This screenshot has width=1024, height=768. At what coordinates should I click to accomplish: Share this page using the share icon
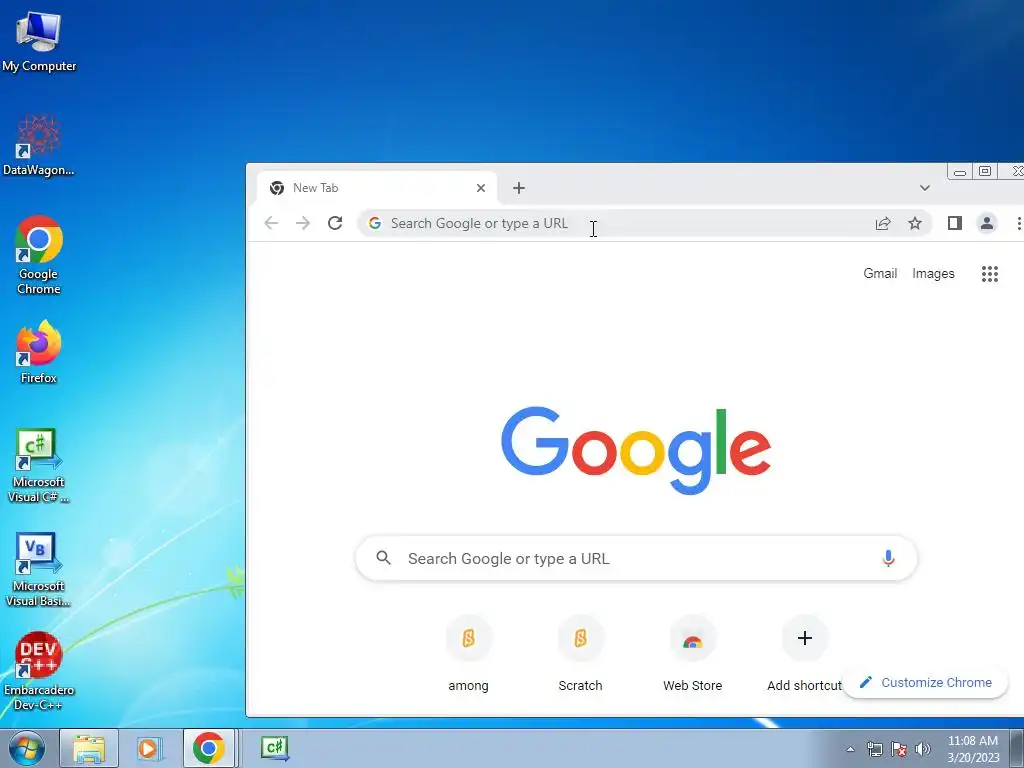tap(883, 223)
